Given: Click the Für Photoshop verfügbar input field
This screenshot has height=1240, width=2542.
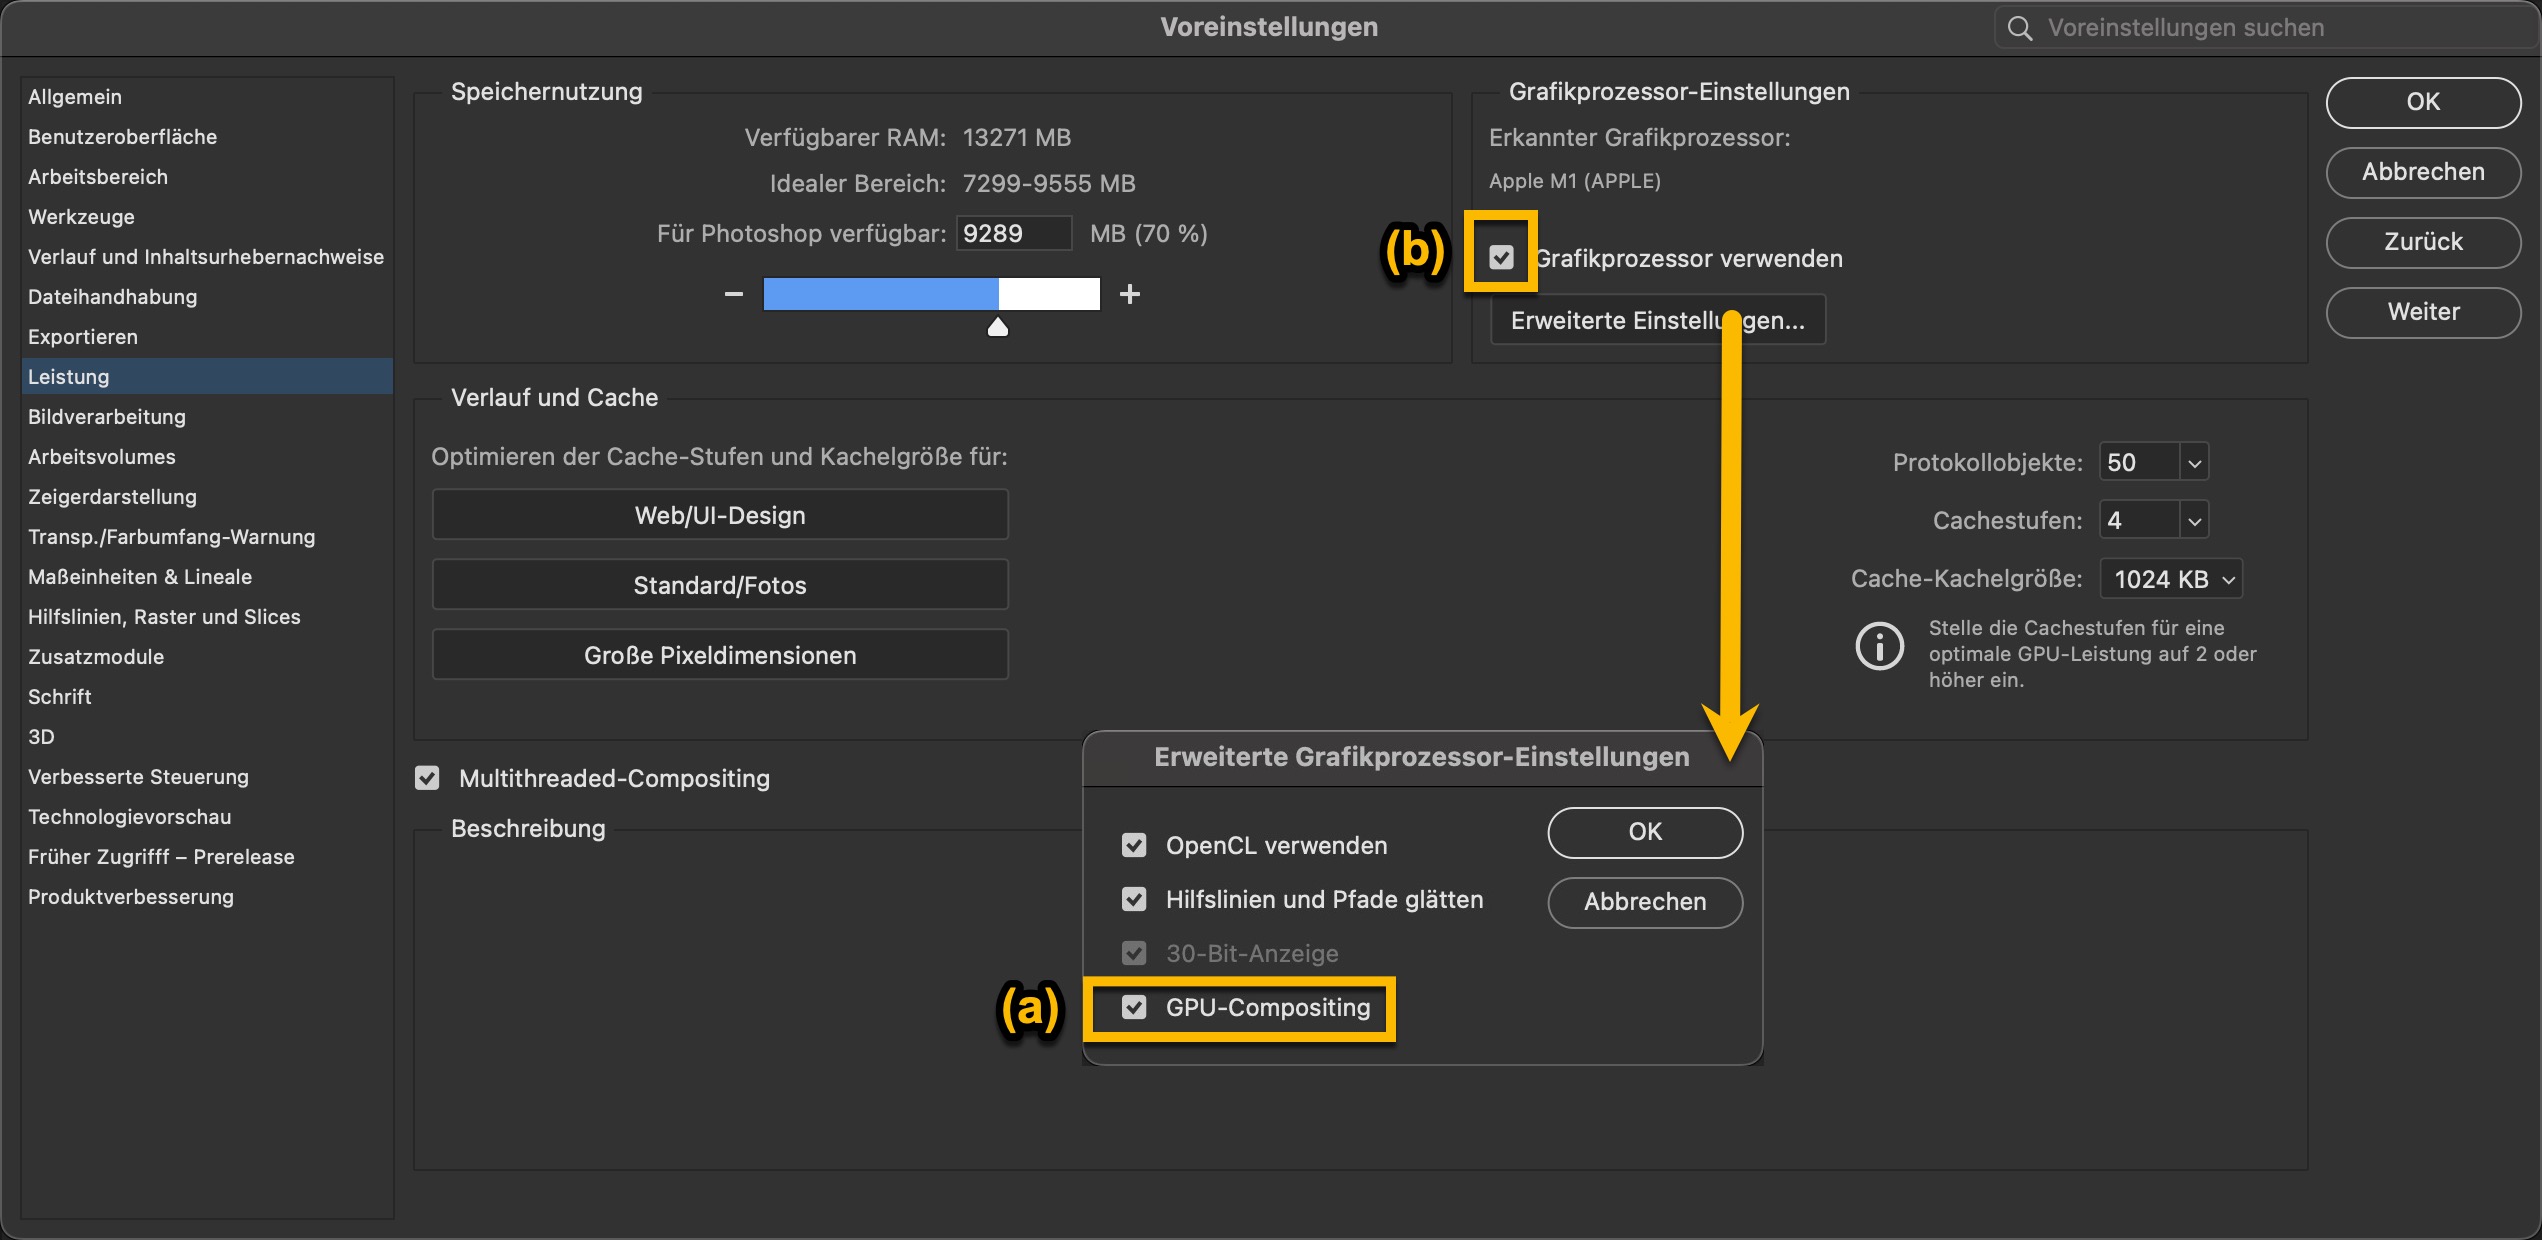Looking at the screenshot, I should point(1012,234).
